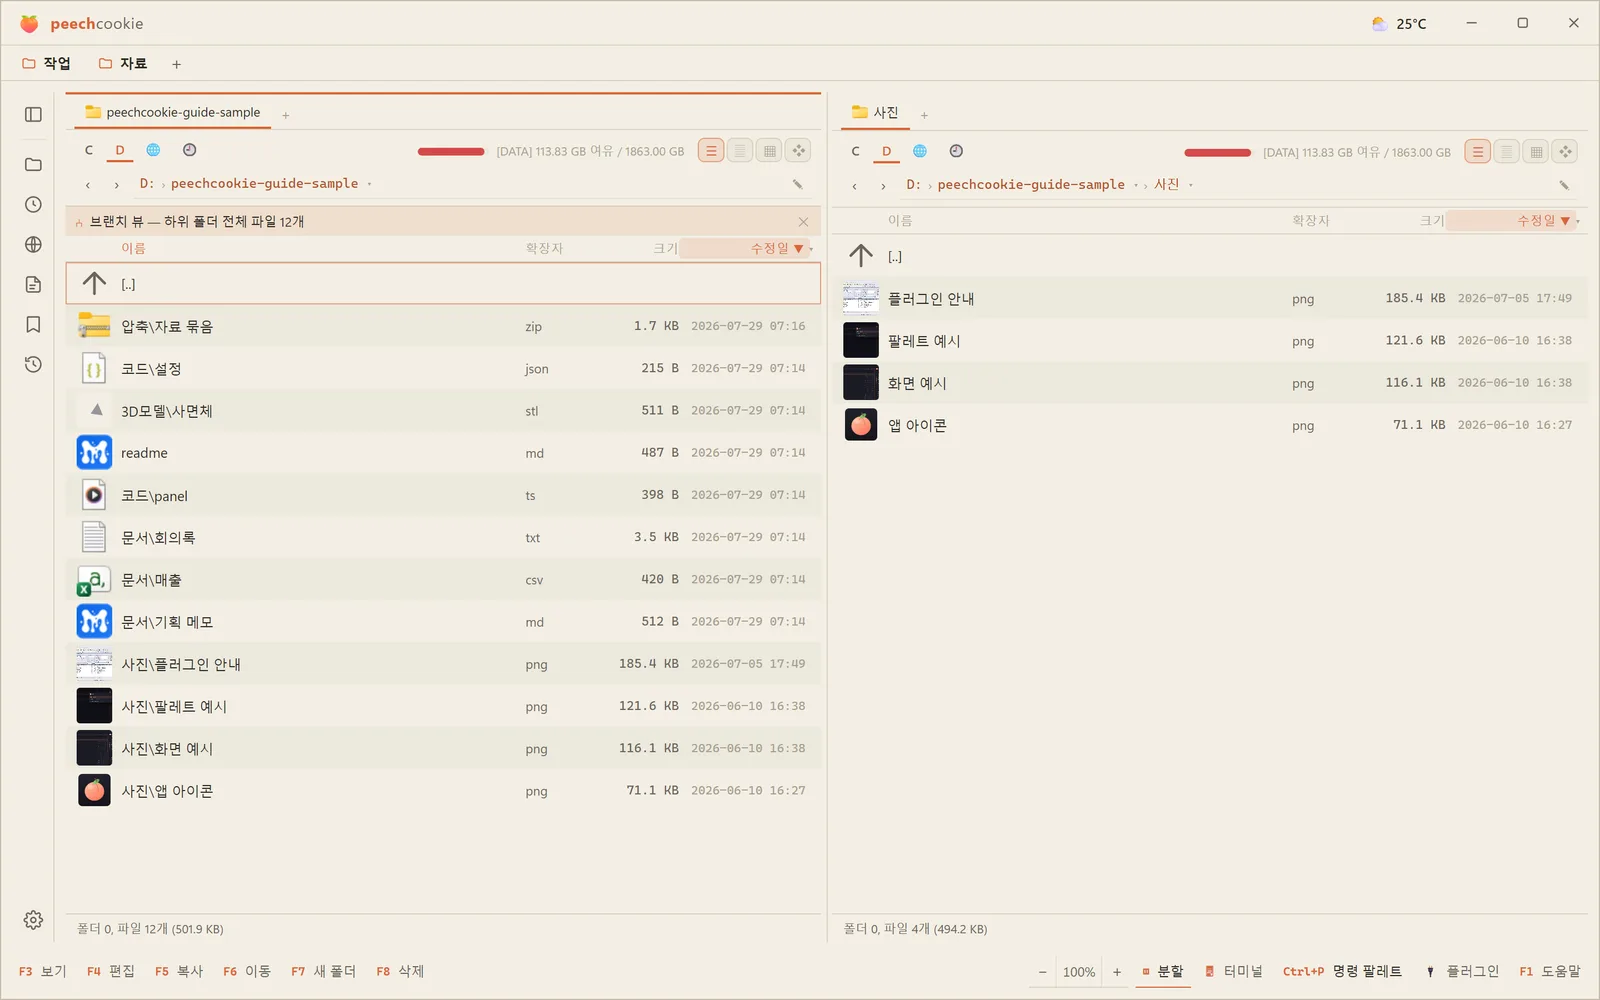The width and height of the screenshot is (1600, 1000).
Task: Switch right pane to grid view
Action: [x=1536, y=152]
